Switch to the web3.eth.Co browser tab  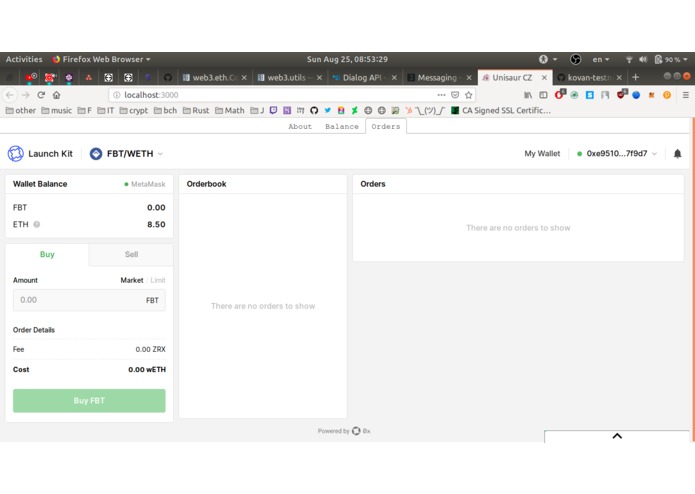point(214,78)
